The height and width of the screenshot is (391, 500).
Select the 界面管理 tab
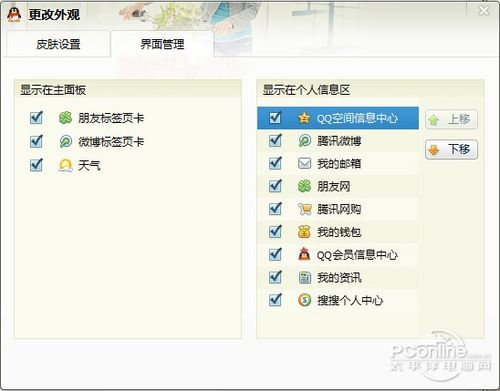tap(162, 44)
